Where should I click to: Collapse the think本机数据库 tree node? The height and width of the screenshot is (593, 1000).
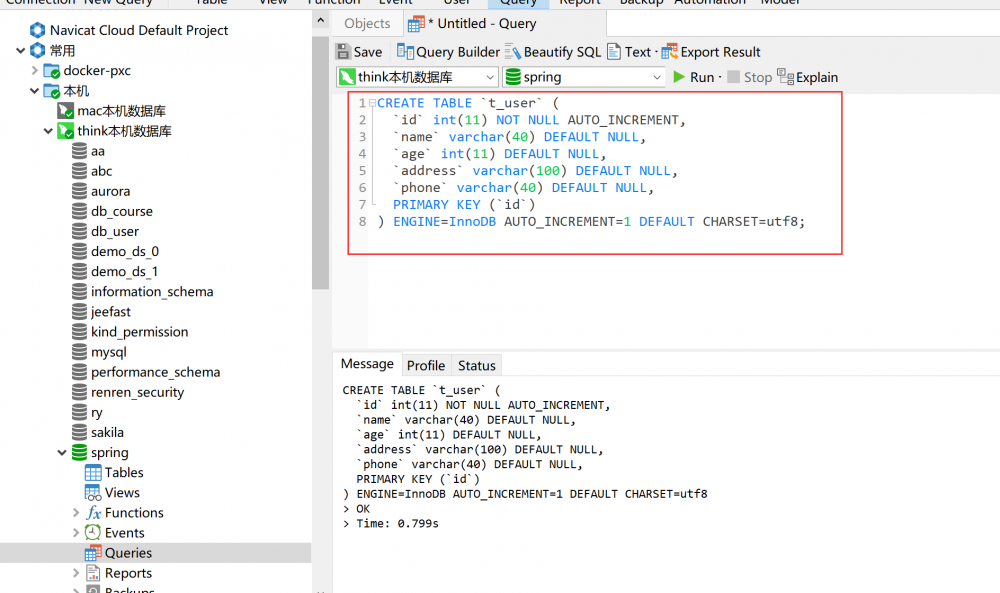(48, 131)
